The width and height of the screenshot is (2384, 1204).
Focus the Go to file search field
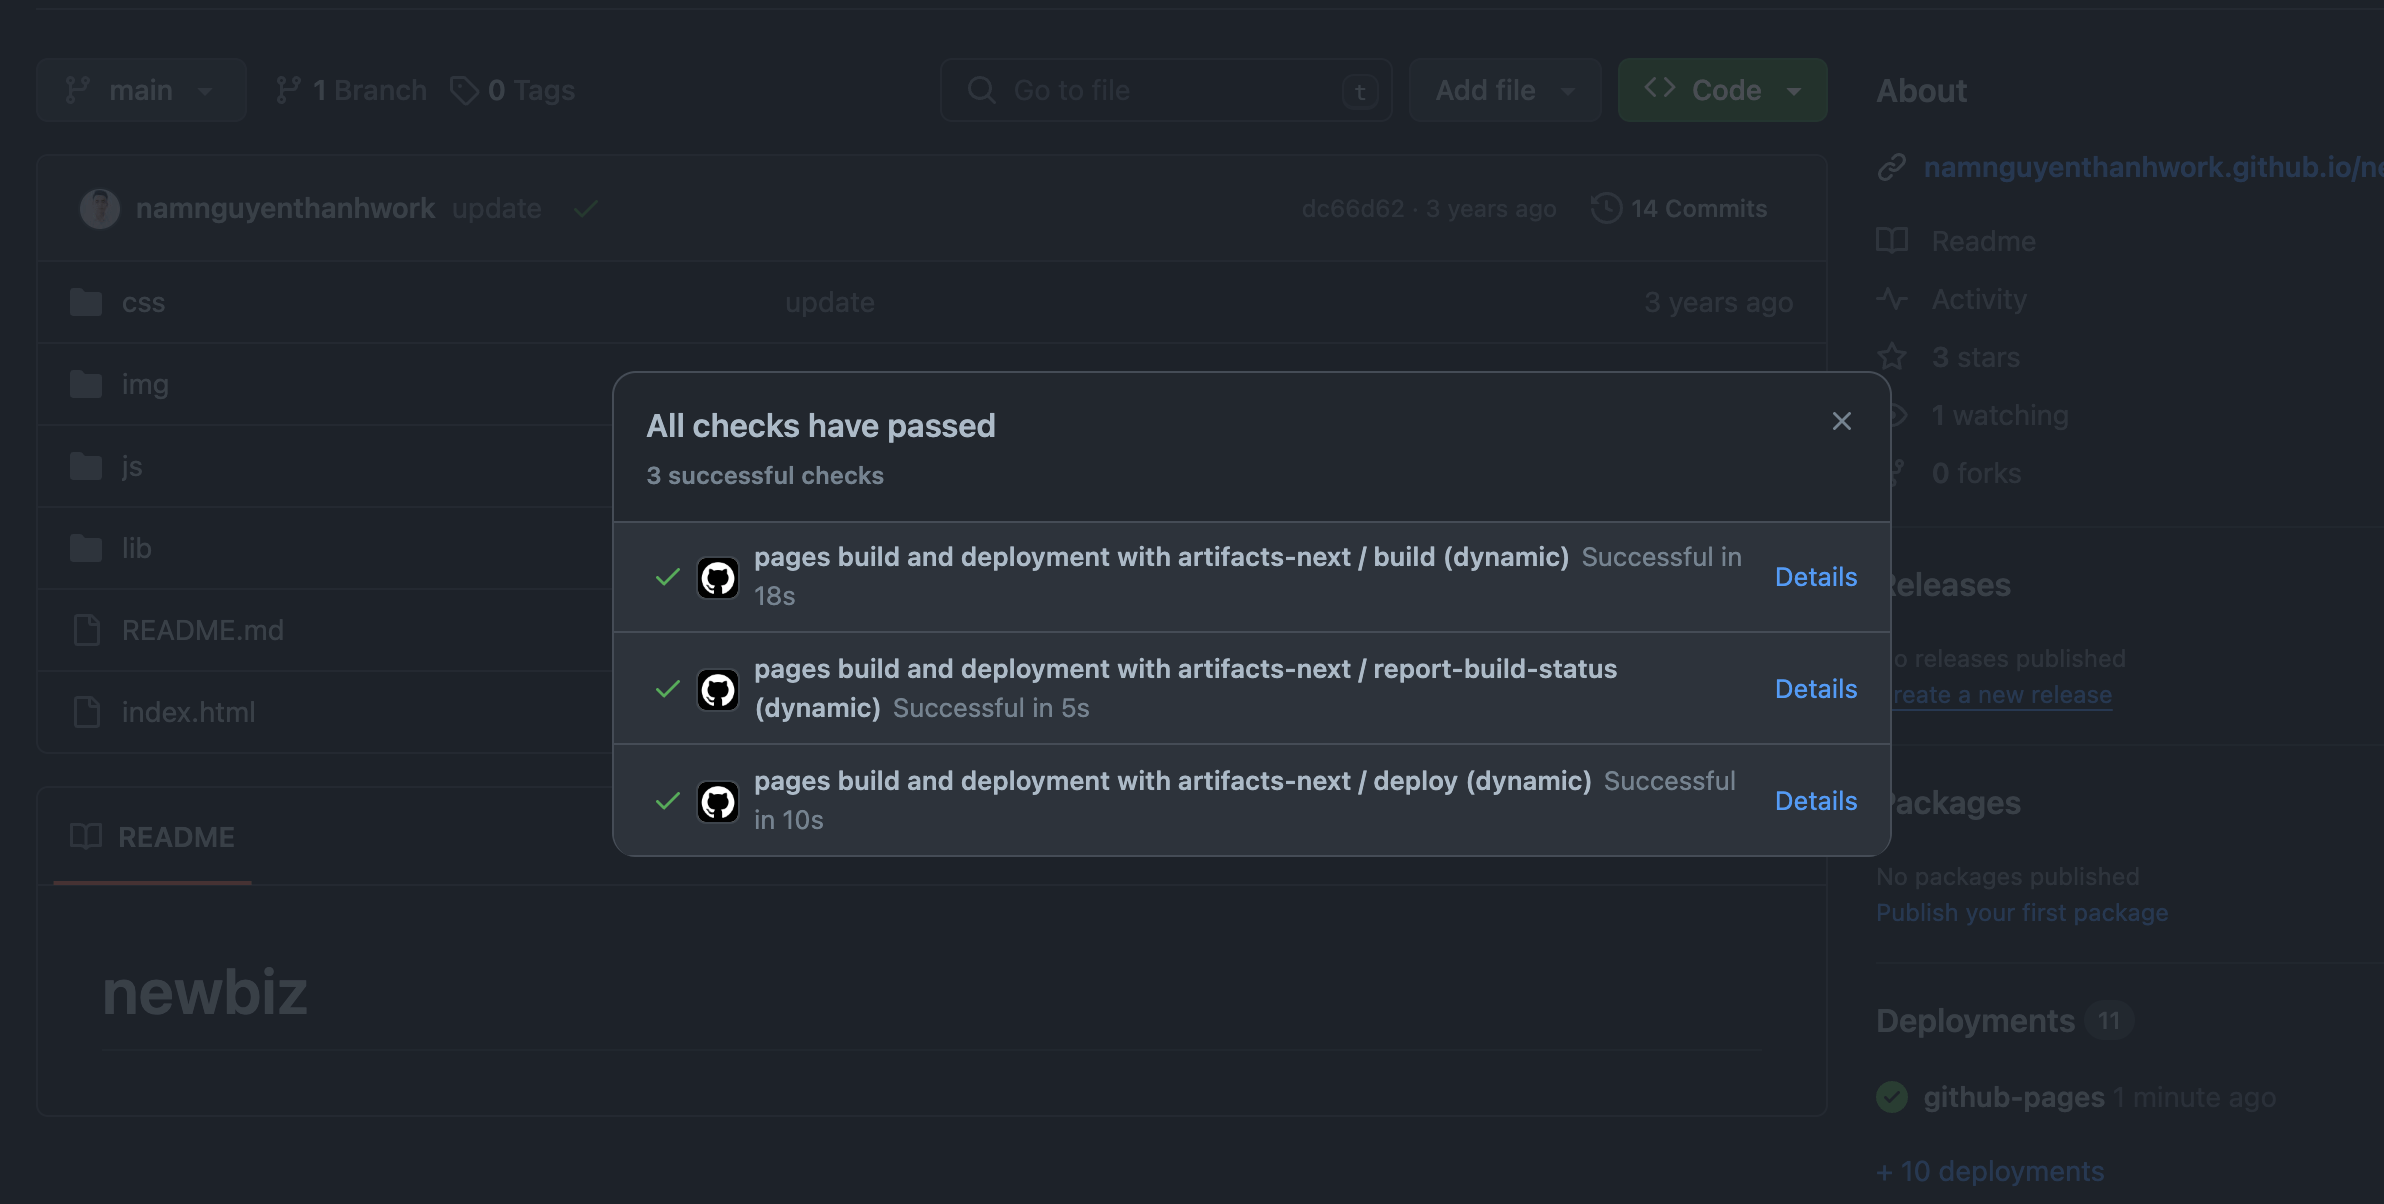1166,90
